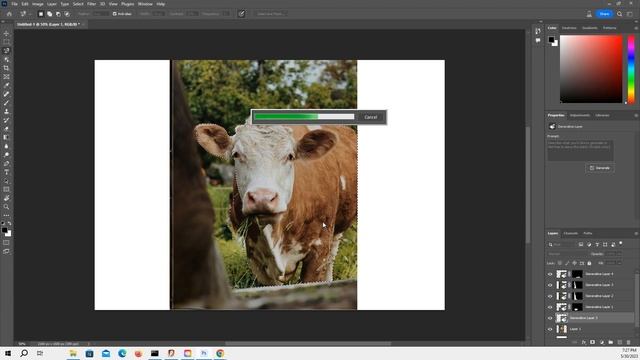Open the File menu

click(x=14, y=4)
